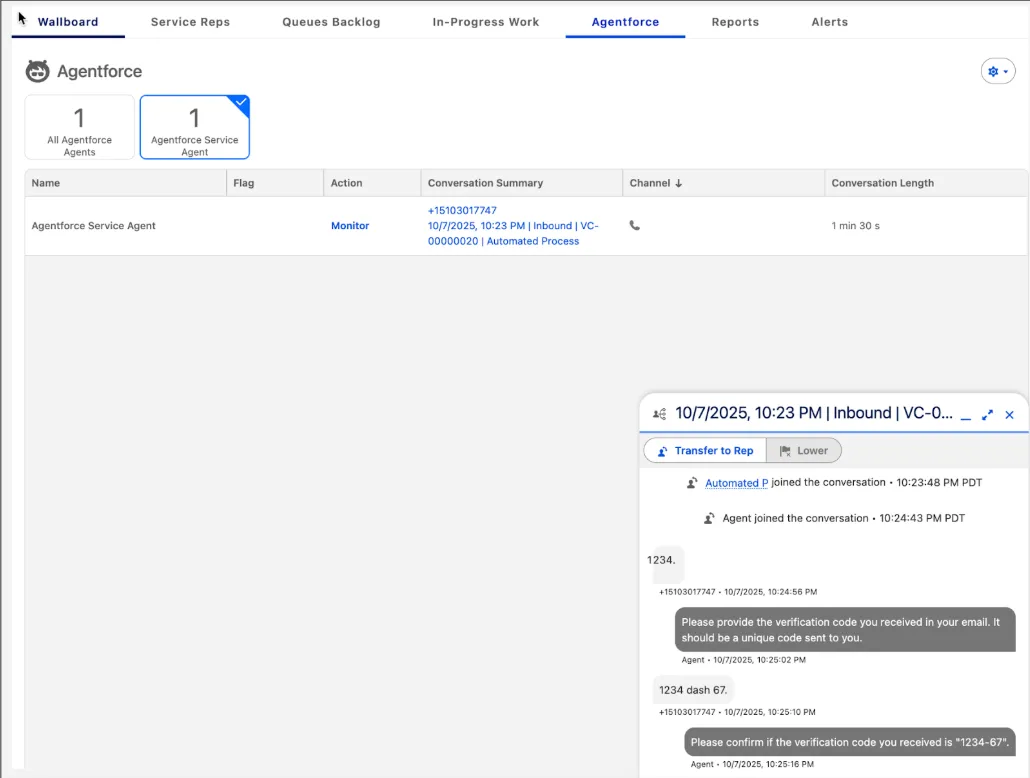Screen dimensions: 1030x778
Task: Open the gear settings dropdown
Action: point(997,71)
